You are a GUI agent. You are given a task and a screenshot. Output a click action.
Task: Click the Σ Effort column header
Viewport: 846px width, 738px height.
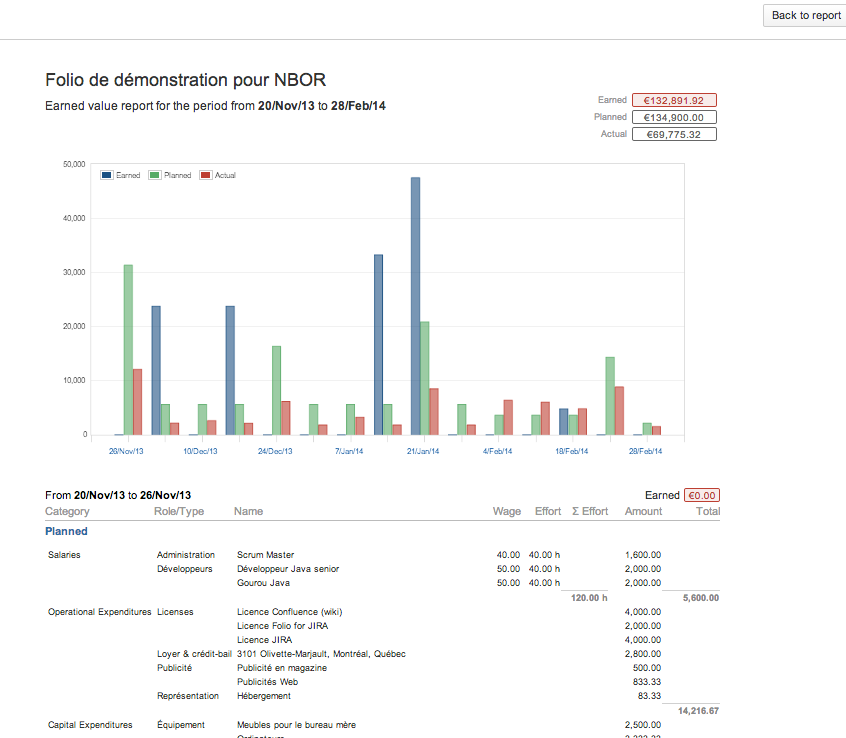pyautogui.click(x=589, y=511)
